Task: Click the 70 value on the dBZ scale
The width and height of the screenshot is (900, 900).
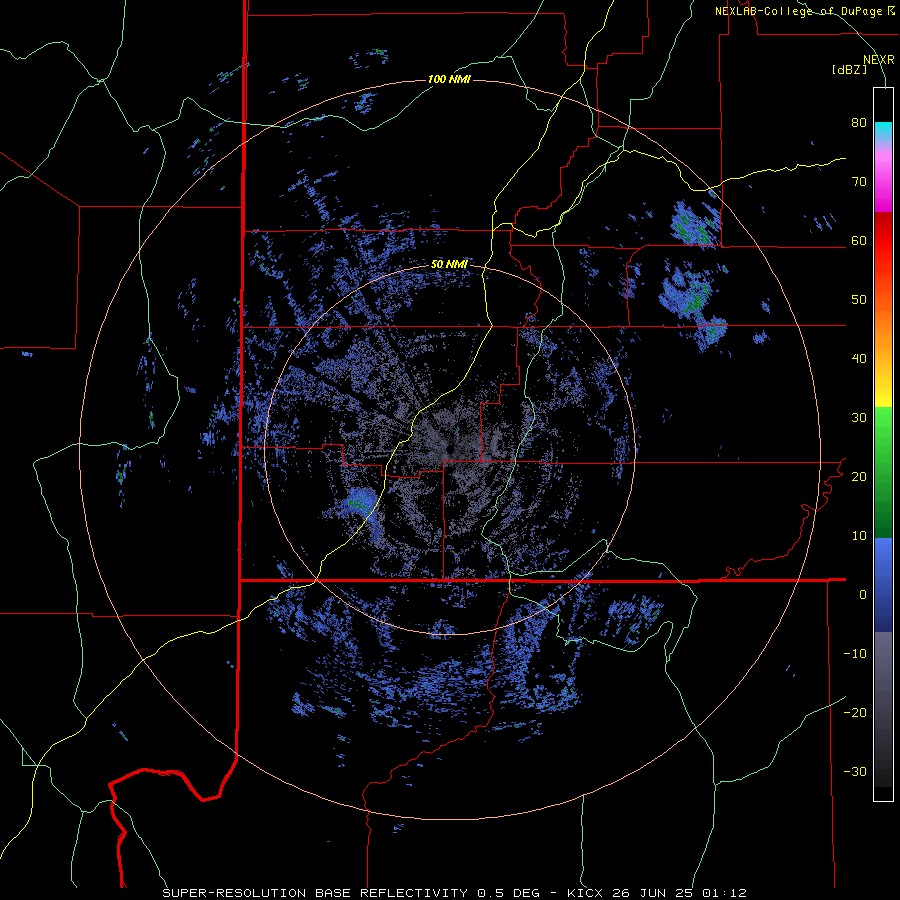Action: [x=859, y=182]
